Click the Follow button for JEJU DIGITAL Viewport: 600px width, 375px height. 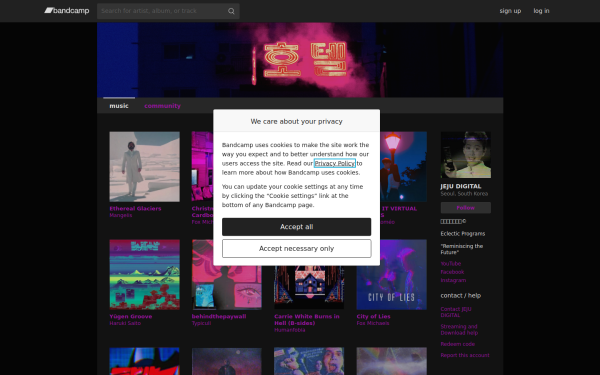pos(466,208)
